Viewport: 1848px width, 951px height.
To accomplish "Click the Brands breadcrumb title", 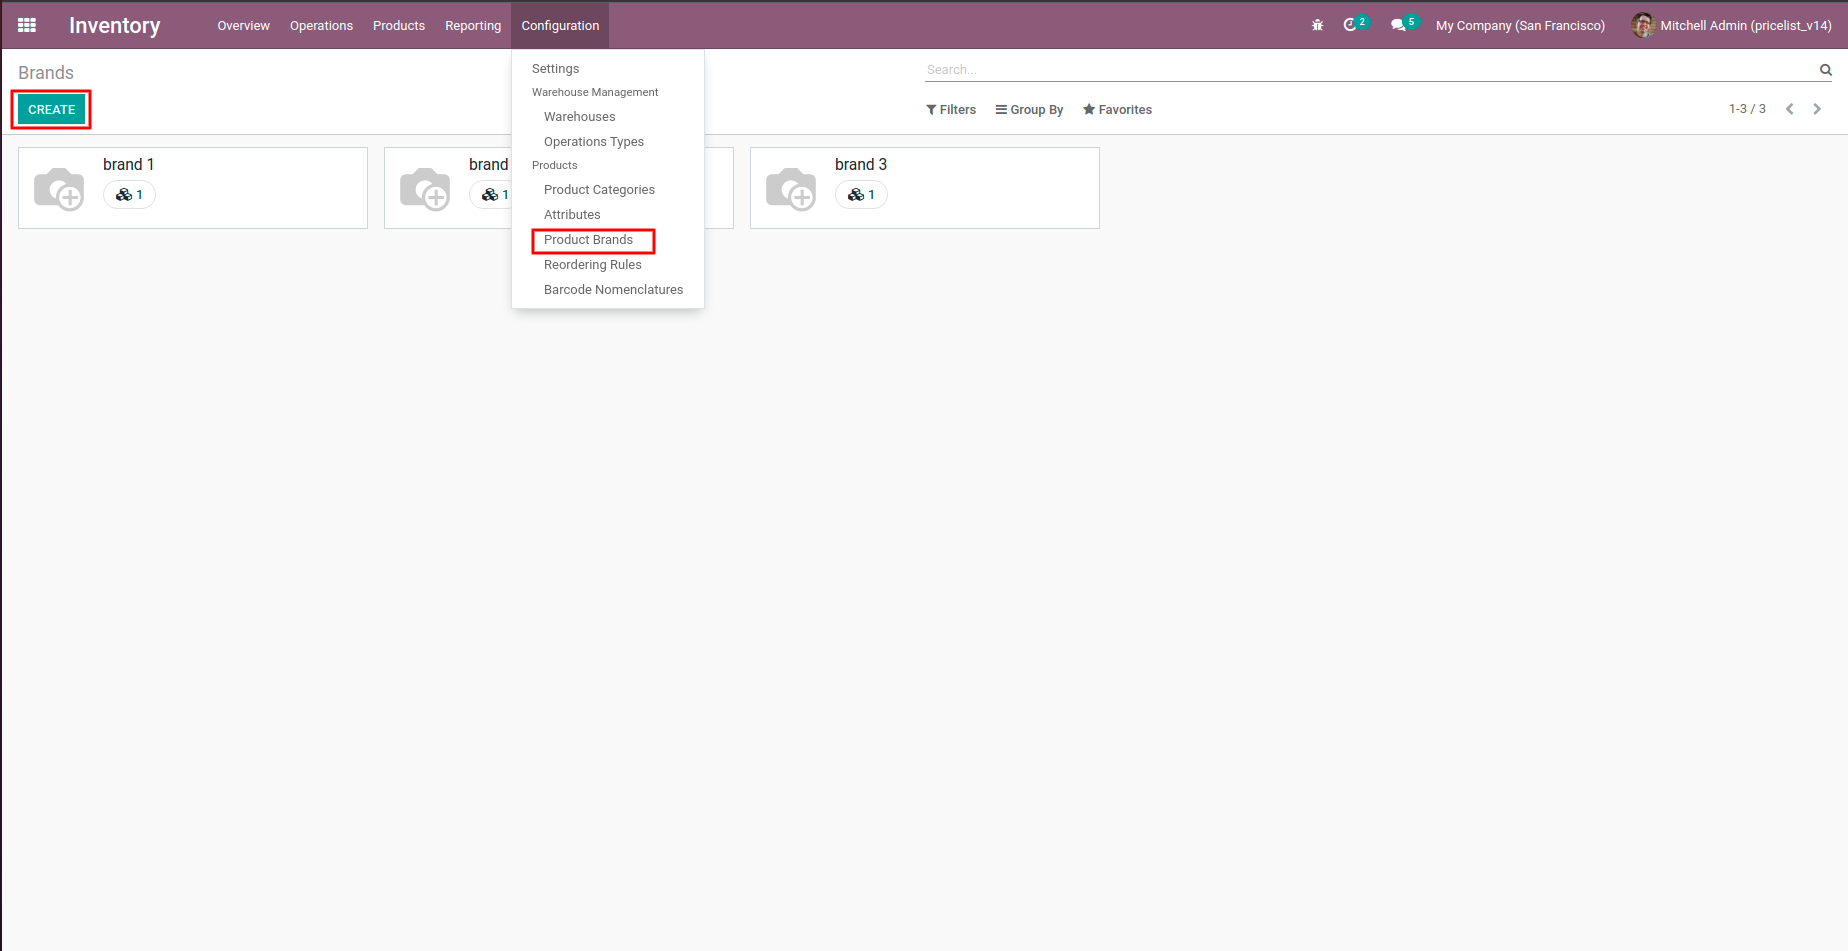I will [x=46, y=73].
